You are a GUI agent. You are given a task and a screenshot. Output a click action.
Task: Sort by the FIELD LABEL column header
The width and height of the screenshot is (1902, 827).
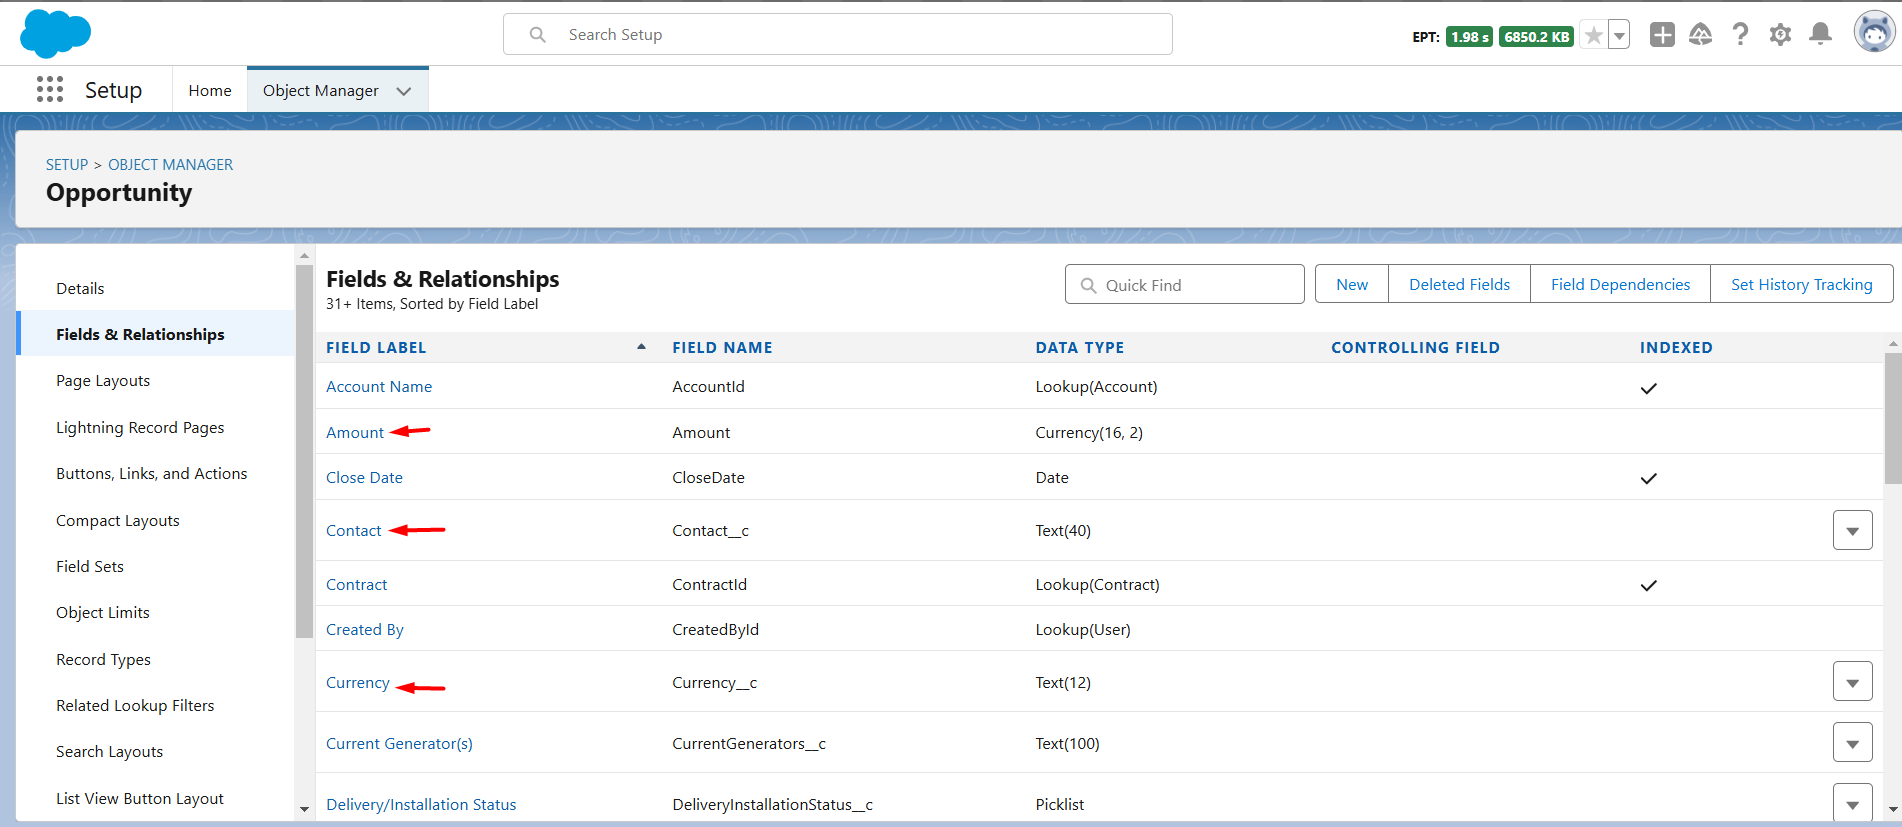pyautogui.click(x=376, y=347)
